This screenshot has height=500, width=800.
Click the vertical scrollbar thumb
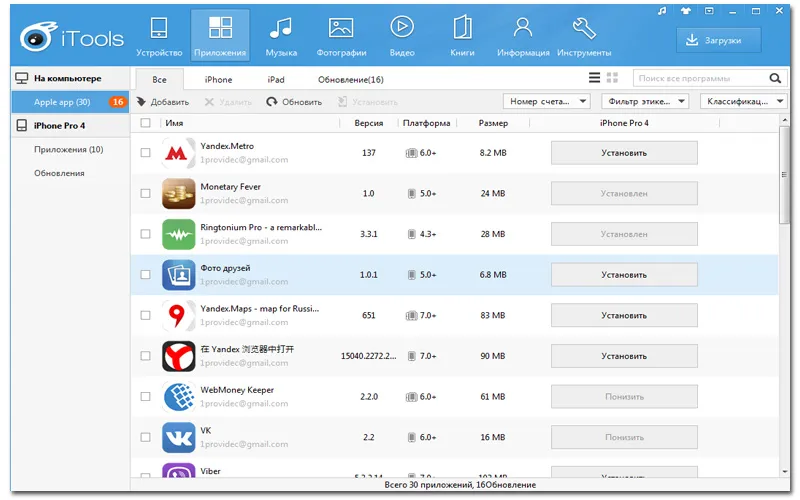(x=784, y=175)
